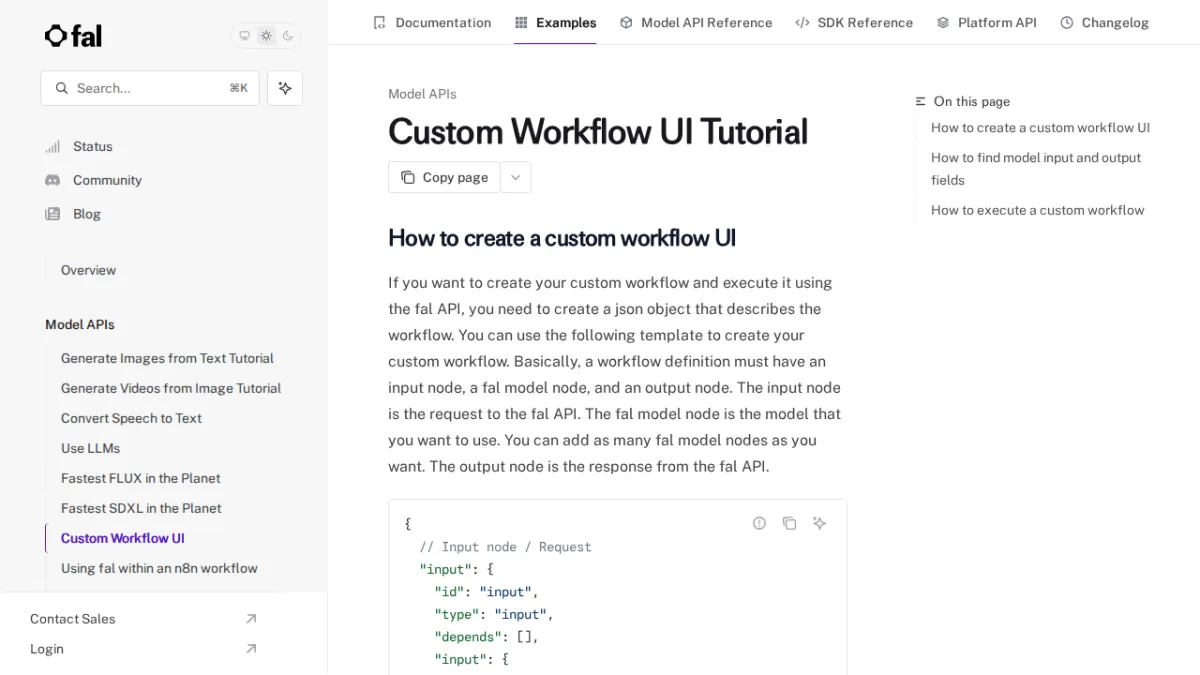Click the Copy page button
Viewport: 1200px width, 675px height.
[x=444, y=177]
